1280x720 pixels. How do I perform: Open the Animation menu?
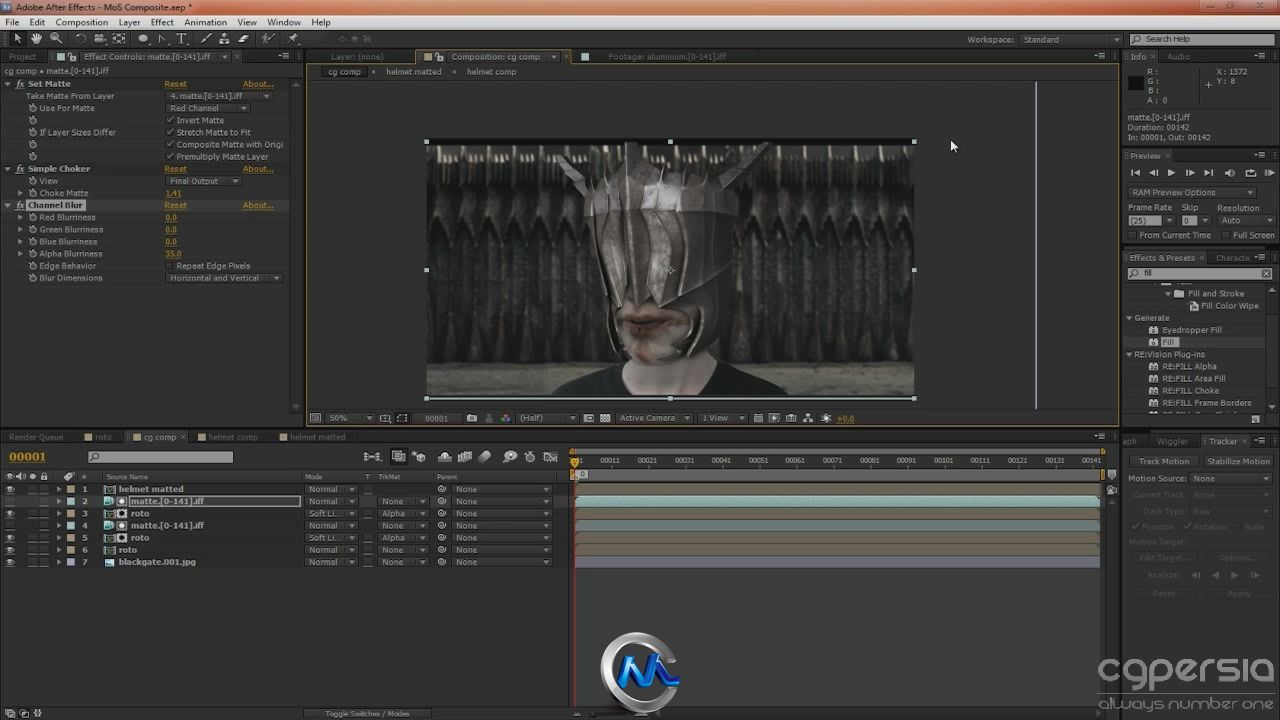[x=205, y=22]
